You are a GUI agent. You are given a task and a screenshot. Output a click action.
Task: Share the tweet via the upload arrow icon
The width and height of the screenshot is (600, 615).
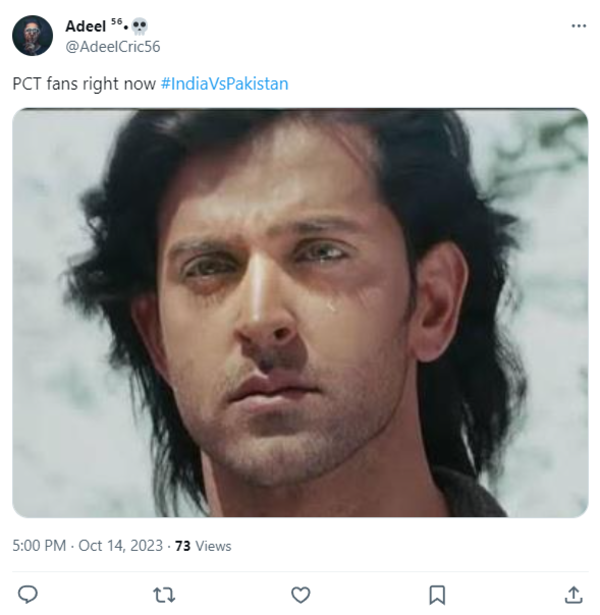[573, 594]
